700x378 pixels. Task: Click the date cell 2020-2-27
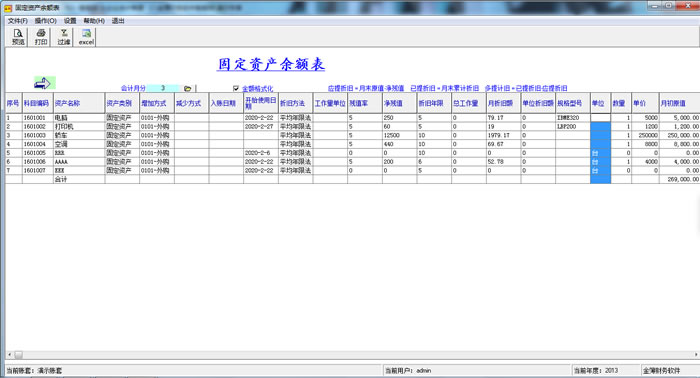click(261, 127)
